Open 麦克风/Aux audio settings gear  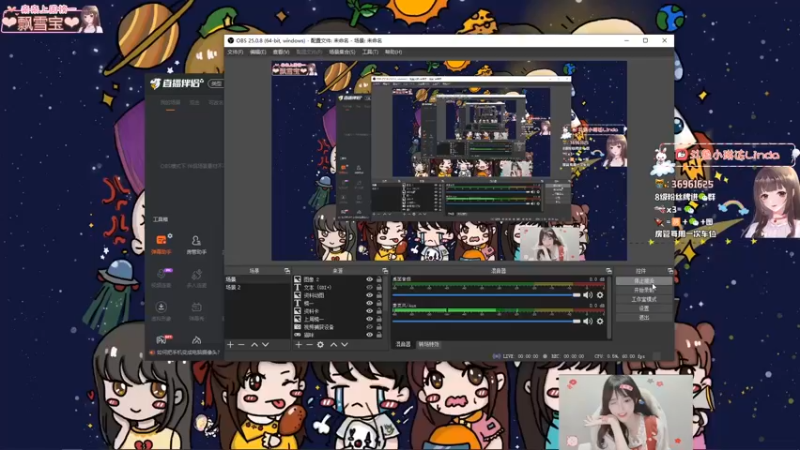600,321
